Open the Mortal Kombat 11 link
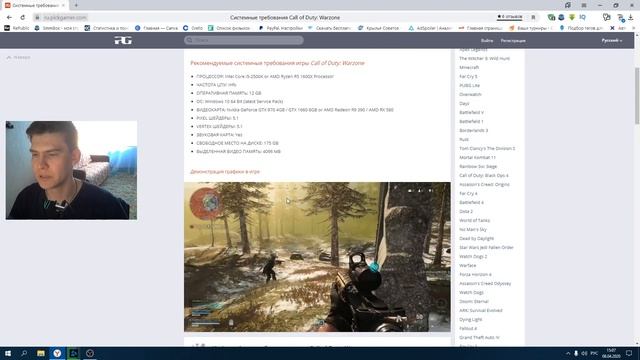640x360 pixels. (478, 157)
